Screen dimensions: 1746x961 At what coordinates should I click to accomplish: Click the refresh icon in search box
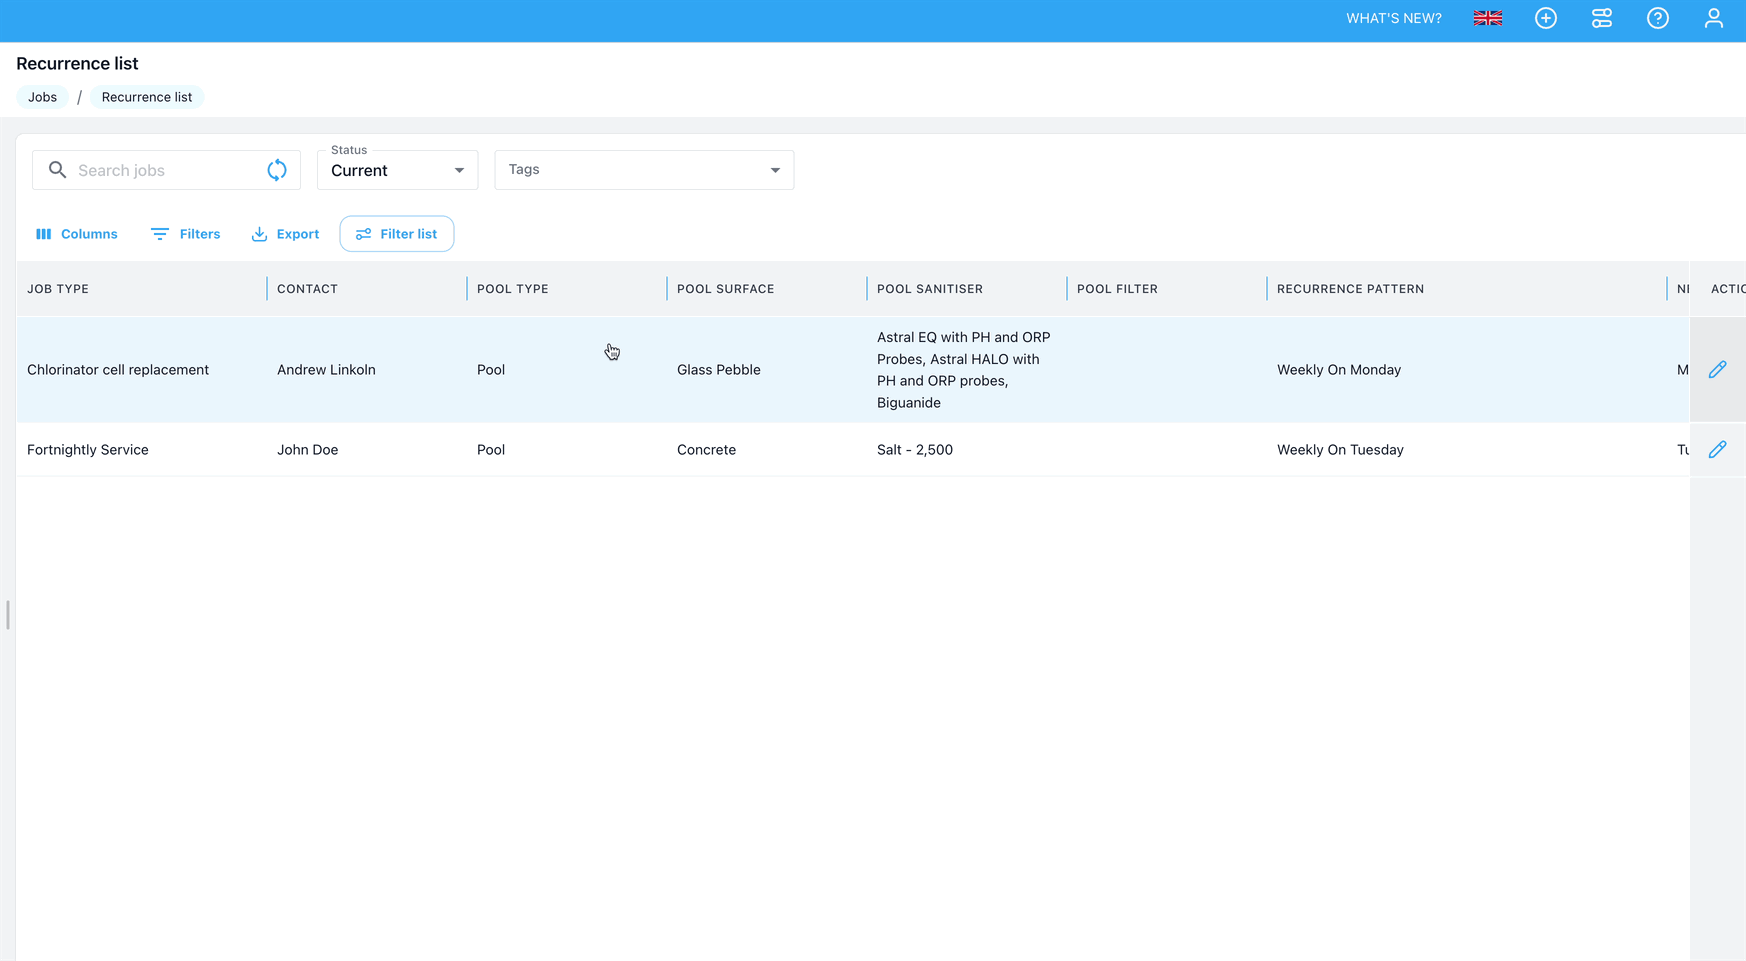pyautogui.click(x=277, y=170)
